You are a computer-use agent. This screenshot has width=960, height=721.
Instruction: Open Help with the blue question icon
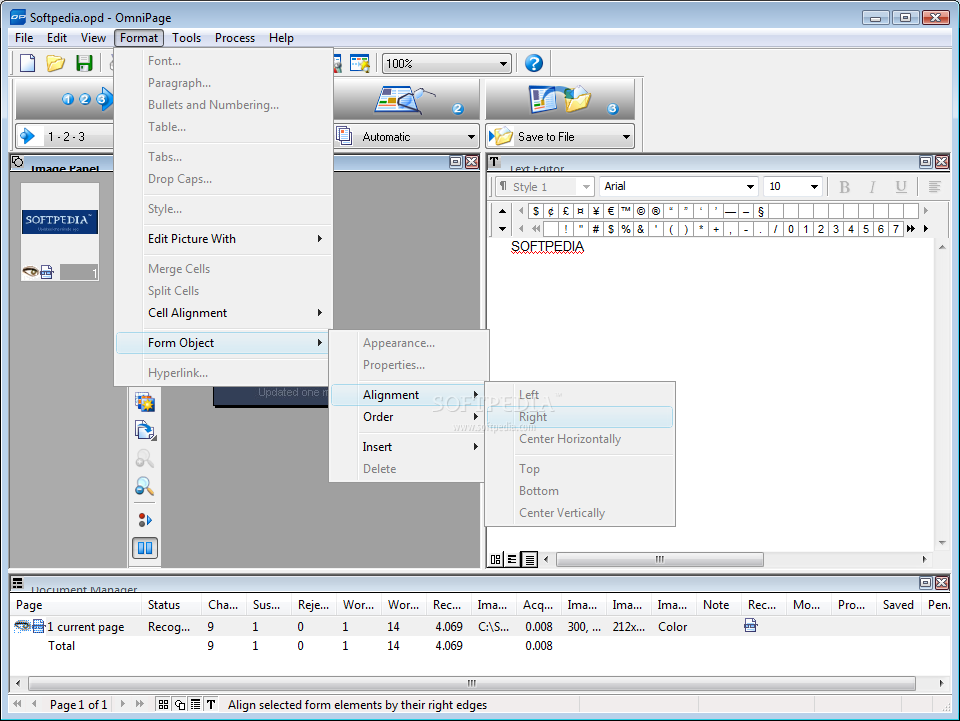point(534,63)
